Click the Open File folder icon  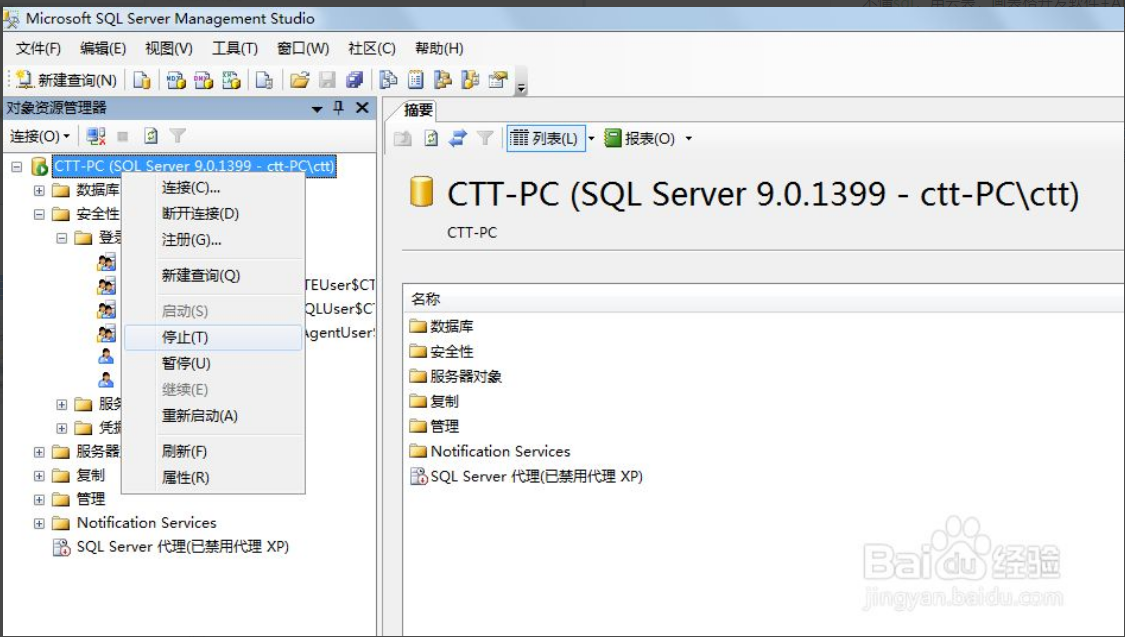(x=300, y=80)
